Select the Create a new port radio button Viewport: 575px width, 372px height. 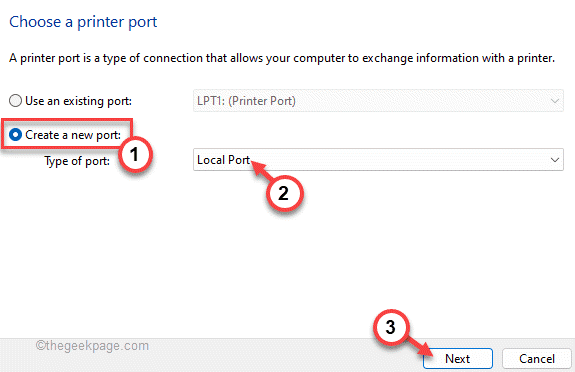[15, 135]
